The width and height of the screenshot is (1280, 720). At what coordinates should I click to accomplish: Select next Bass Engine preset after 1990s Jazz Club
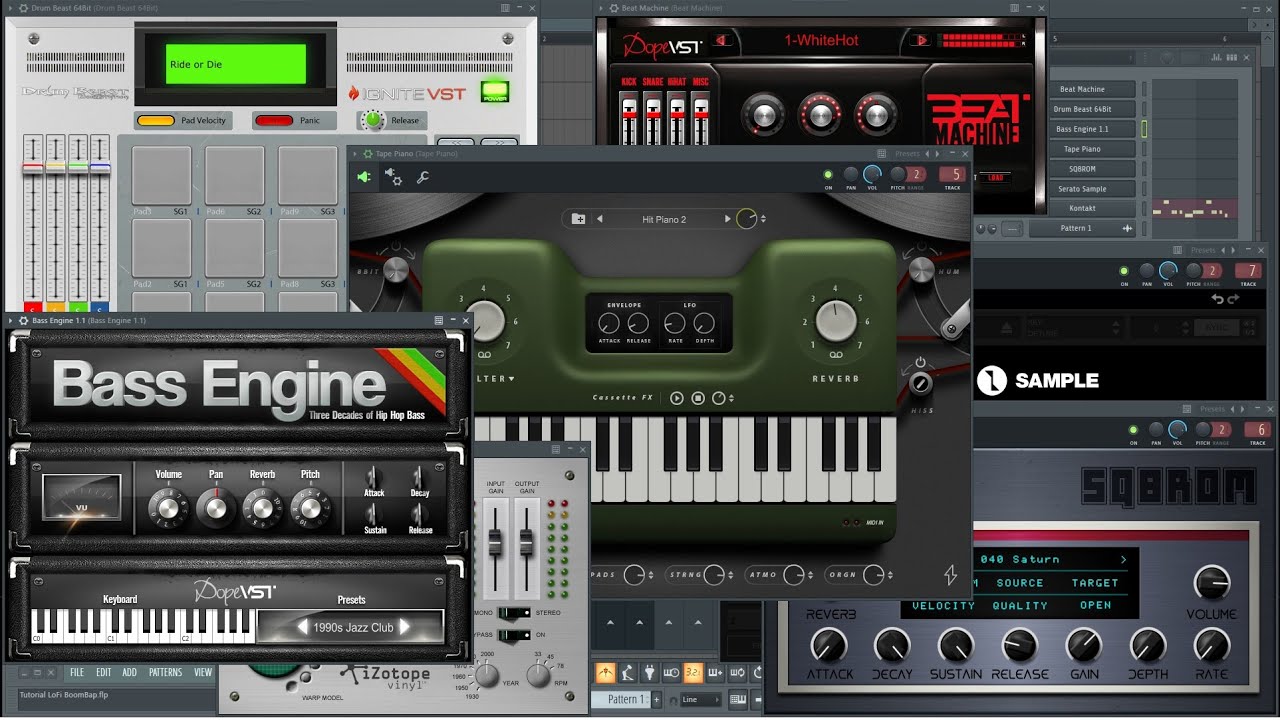[405, 627]
